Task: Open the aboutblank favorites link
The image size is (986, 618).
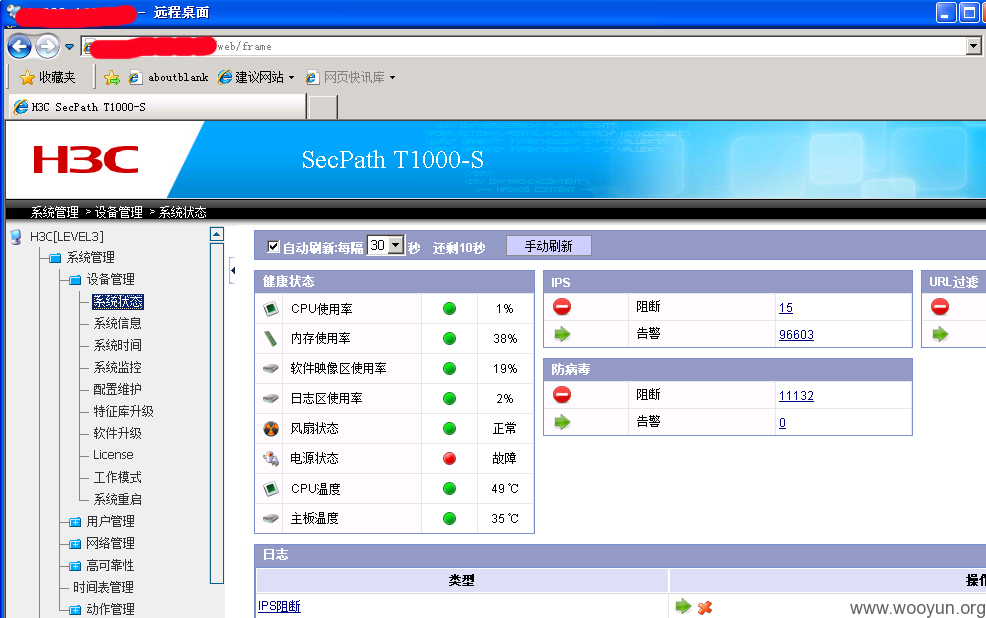Action: pyautogui.click(x=169, y=77)
